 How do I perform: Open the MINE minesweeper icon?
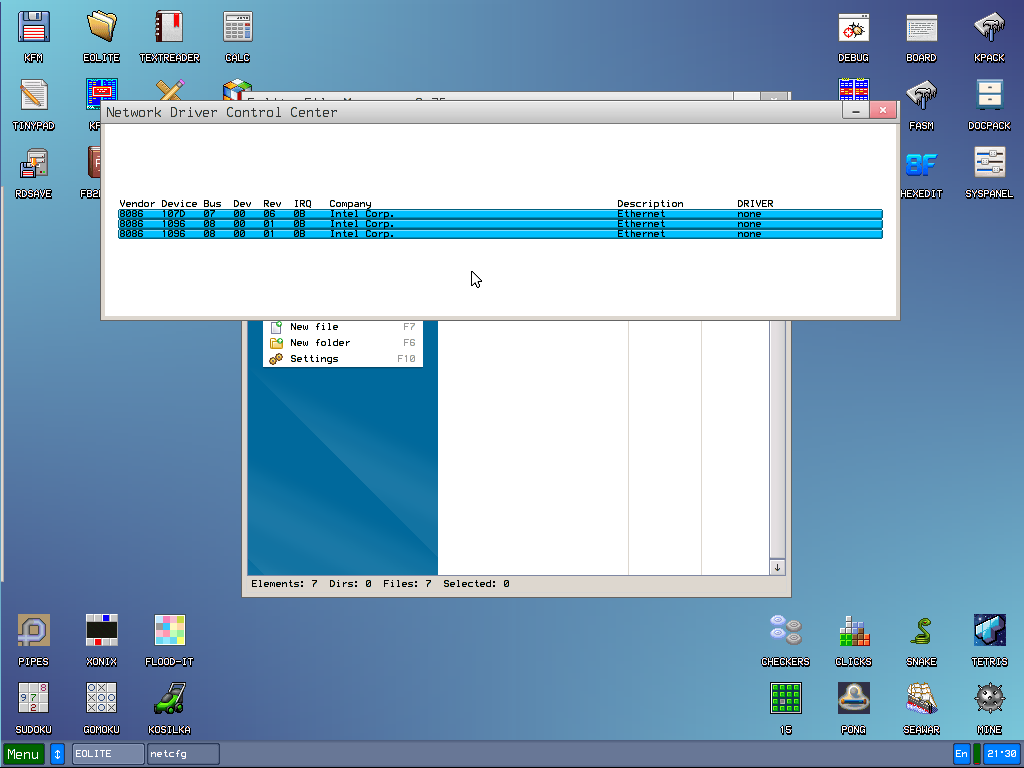pyautogui.click(x=989, y=700)
